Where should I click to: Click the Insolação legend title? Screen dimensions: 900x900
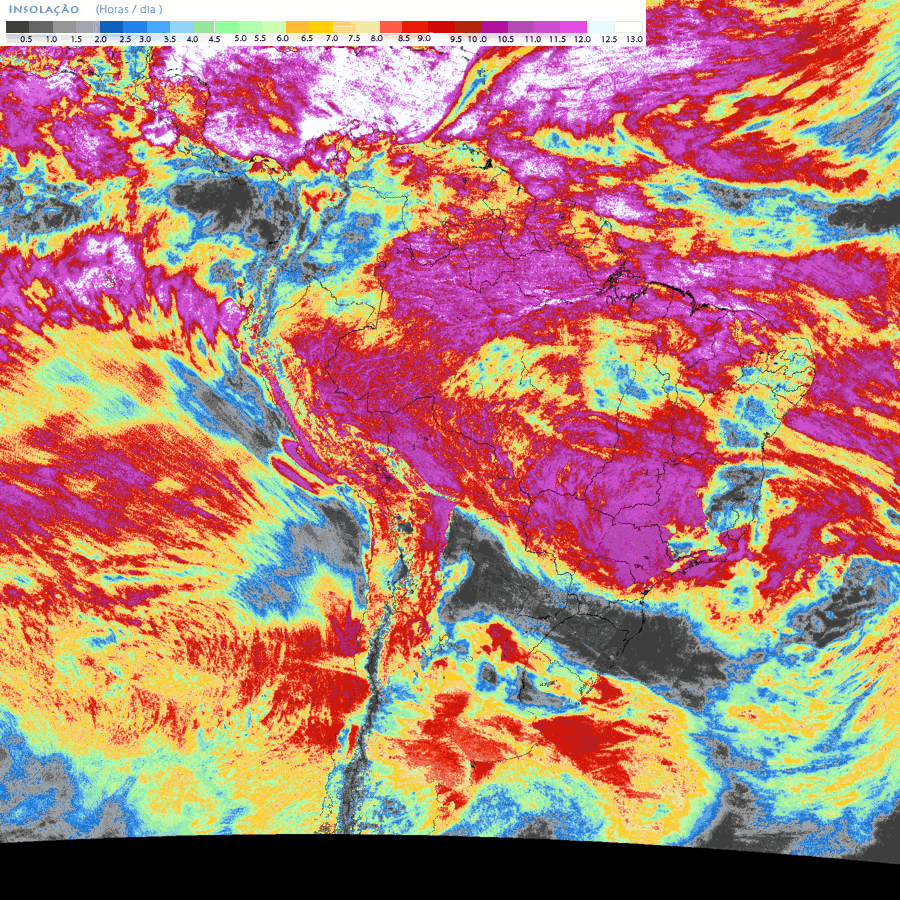tap(44, 10)
